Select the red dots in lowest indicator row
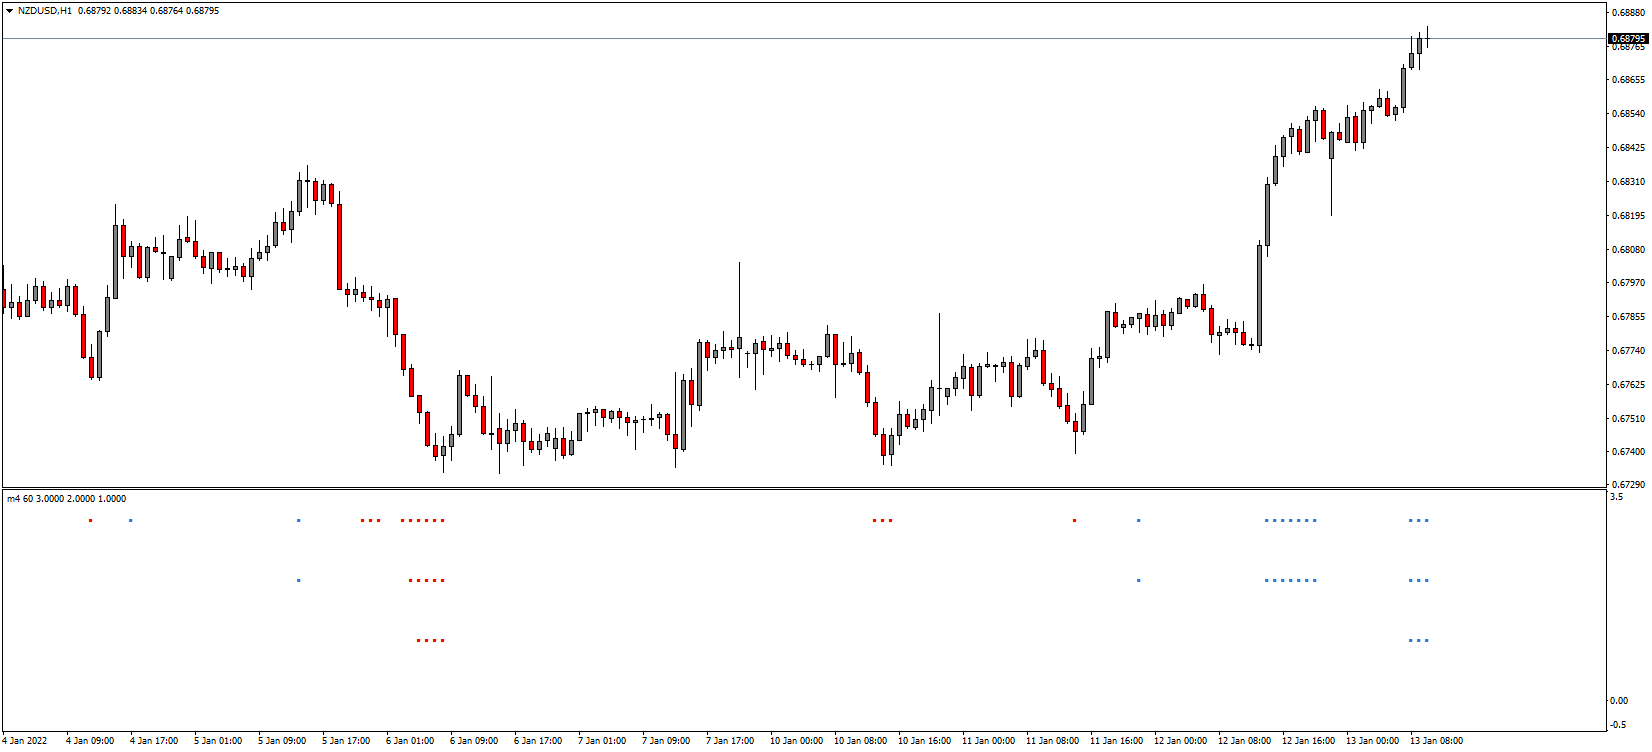1652x752 pixels. tap(430, 640)
